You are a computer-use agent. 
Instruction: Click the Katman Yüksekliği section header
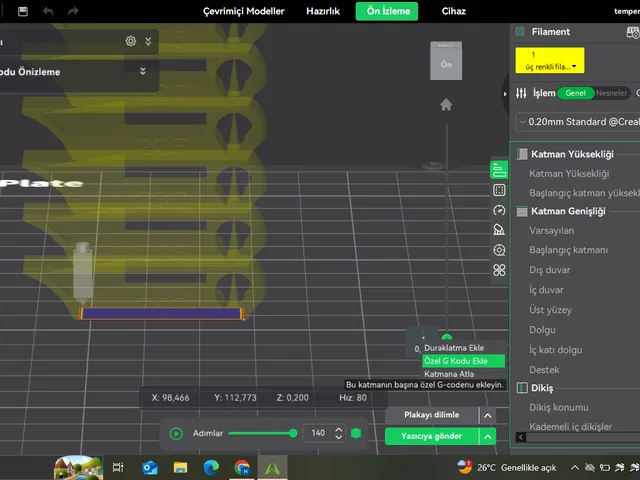(x=572, y=154)
